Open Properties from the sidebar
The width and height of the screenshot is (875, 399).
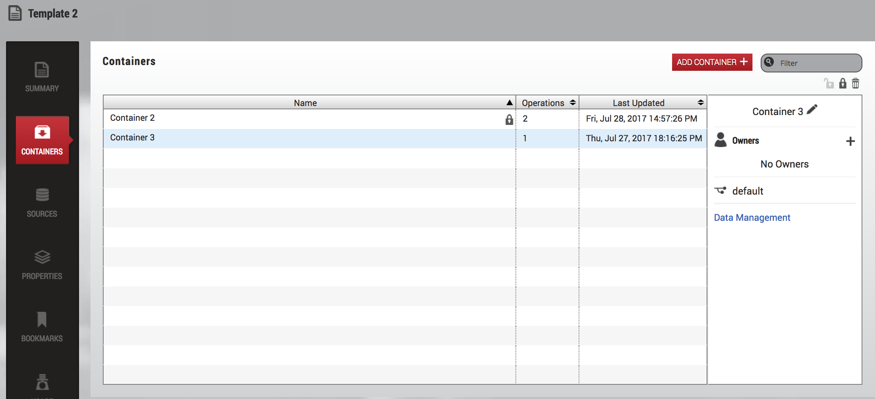point(42,265)
